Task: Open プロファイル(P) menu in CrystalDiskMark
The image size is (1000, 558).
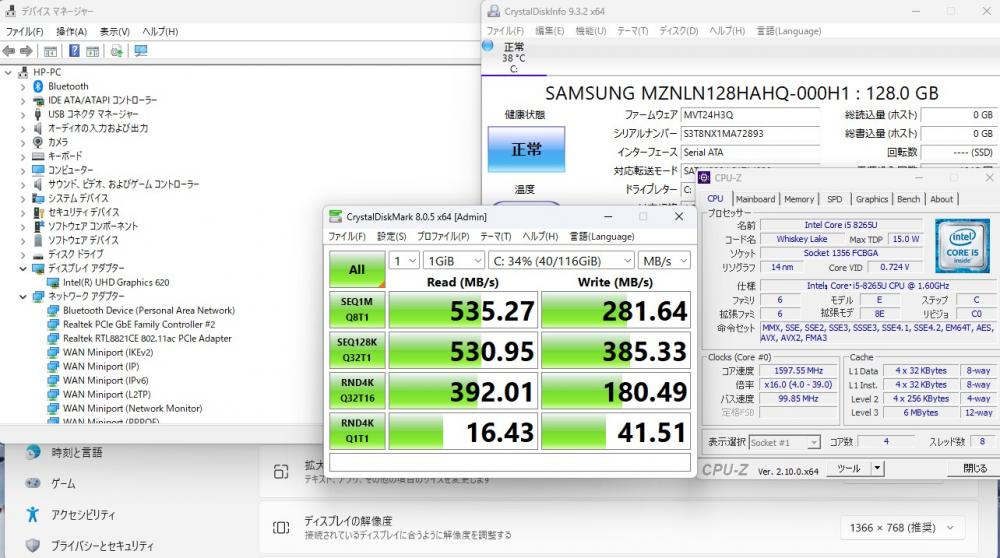Action: (x=443, y=237)
